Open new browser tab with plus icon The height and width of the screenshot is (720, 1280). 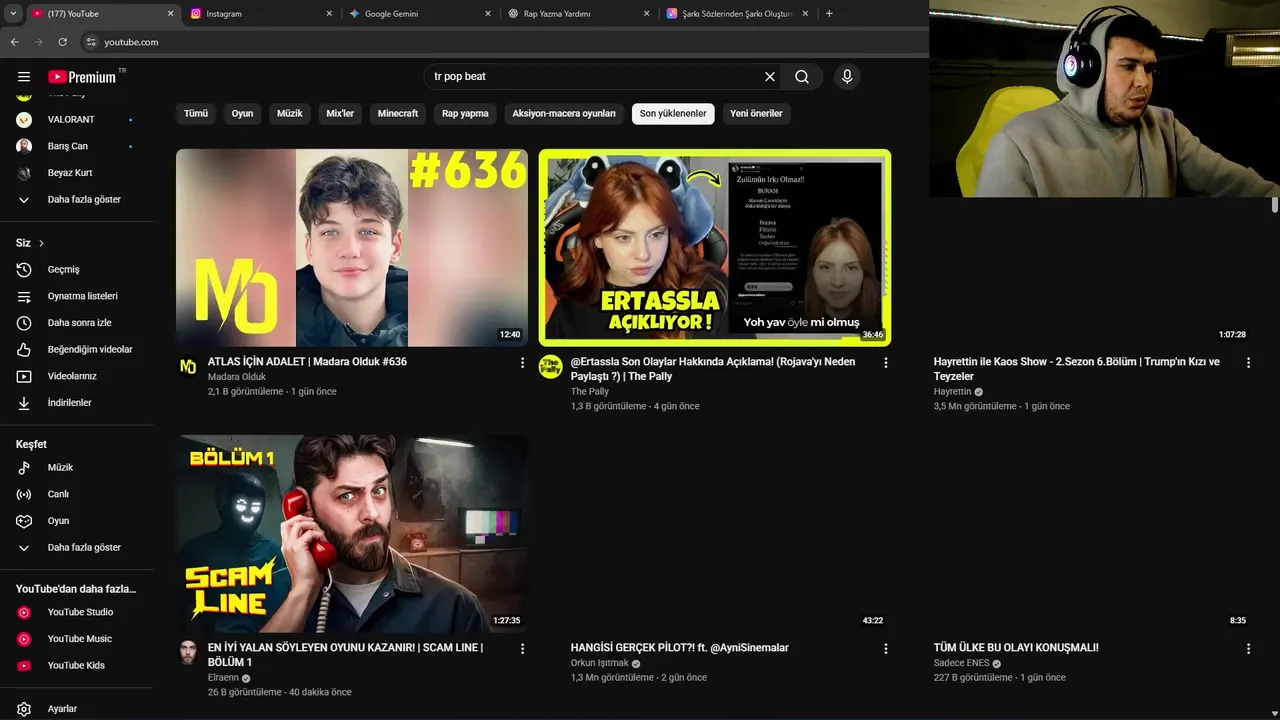tap(829, 14)
